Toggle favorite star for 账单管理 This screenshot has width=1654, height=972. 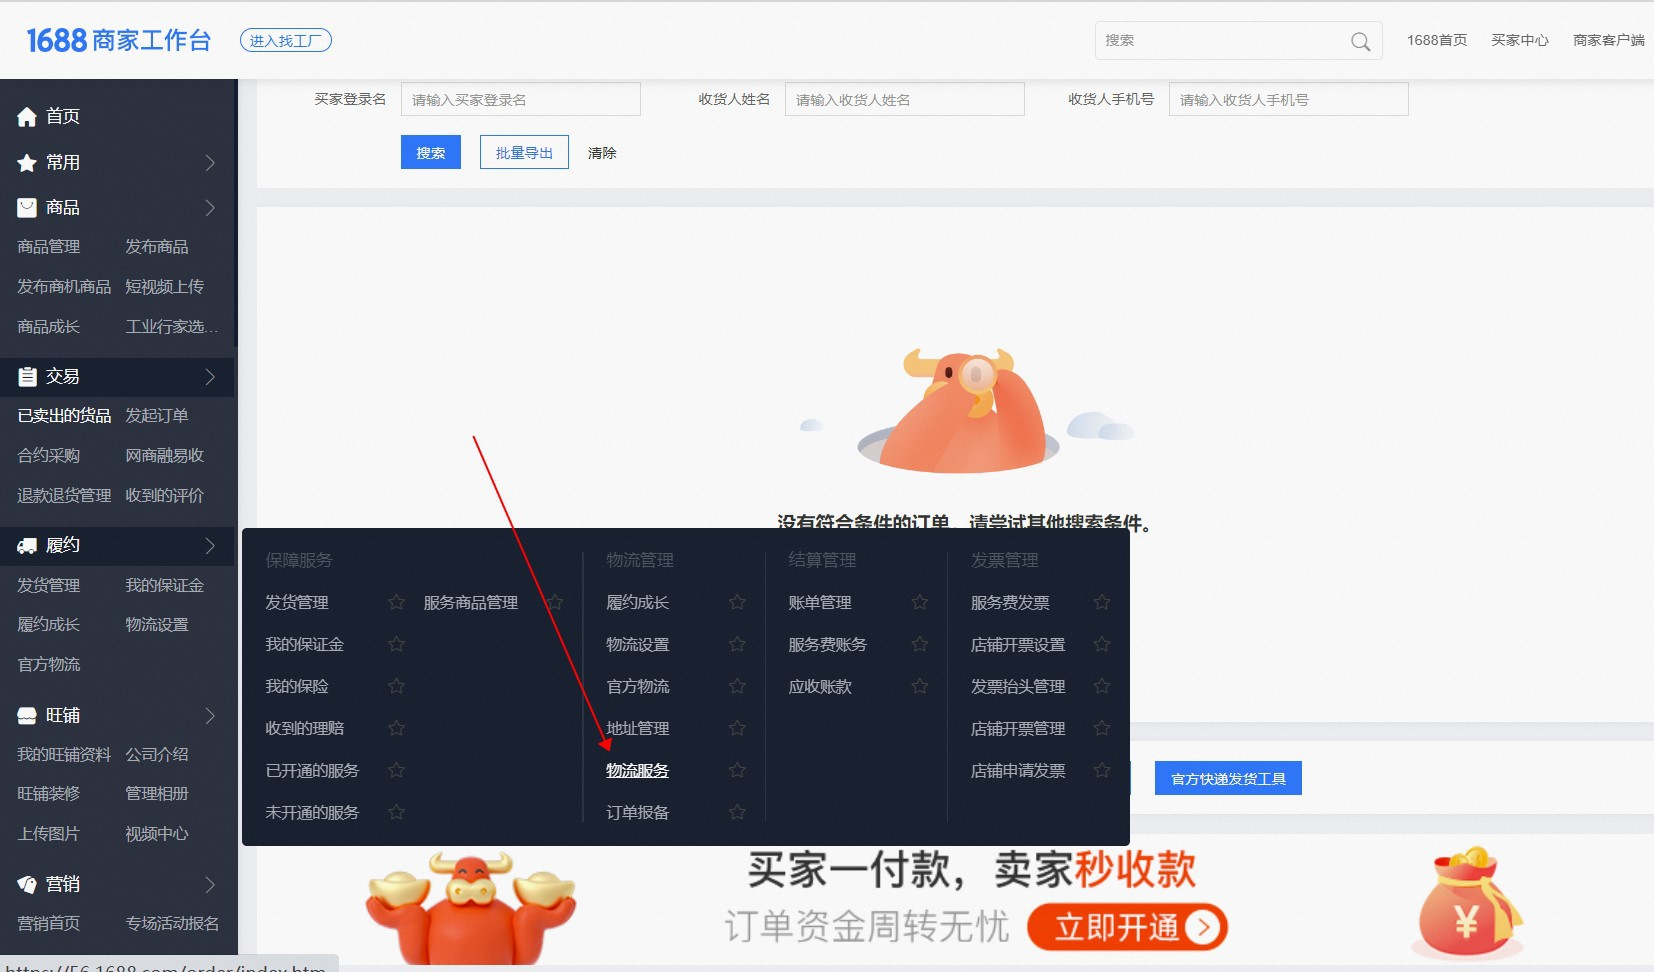(919, 602)
